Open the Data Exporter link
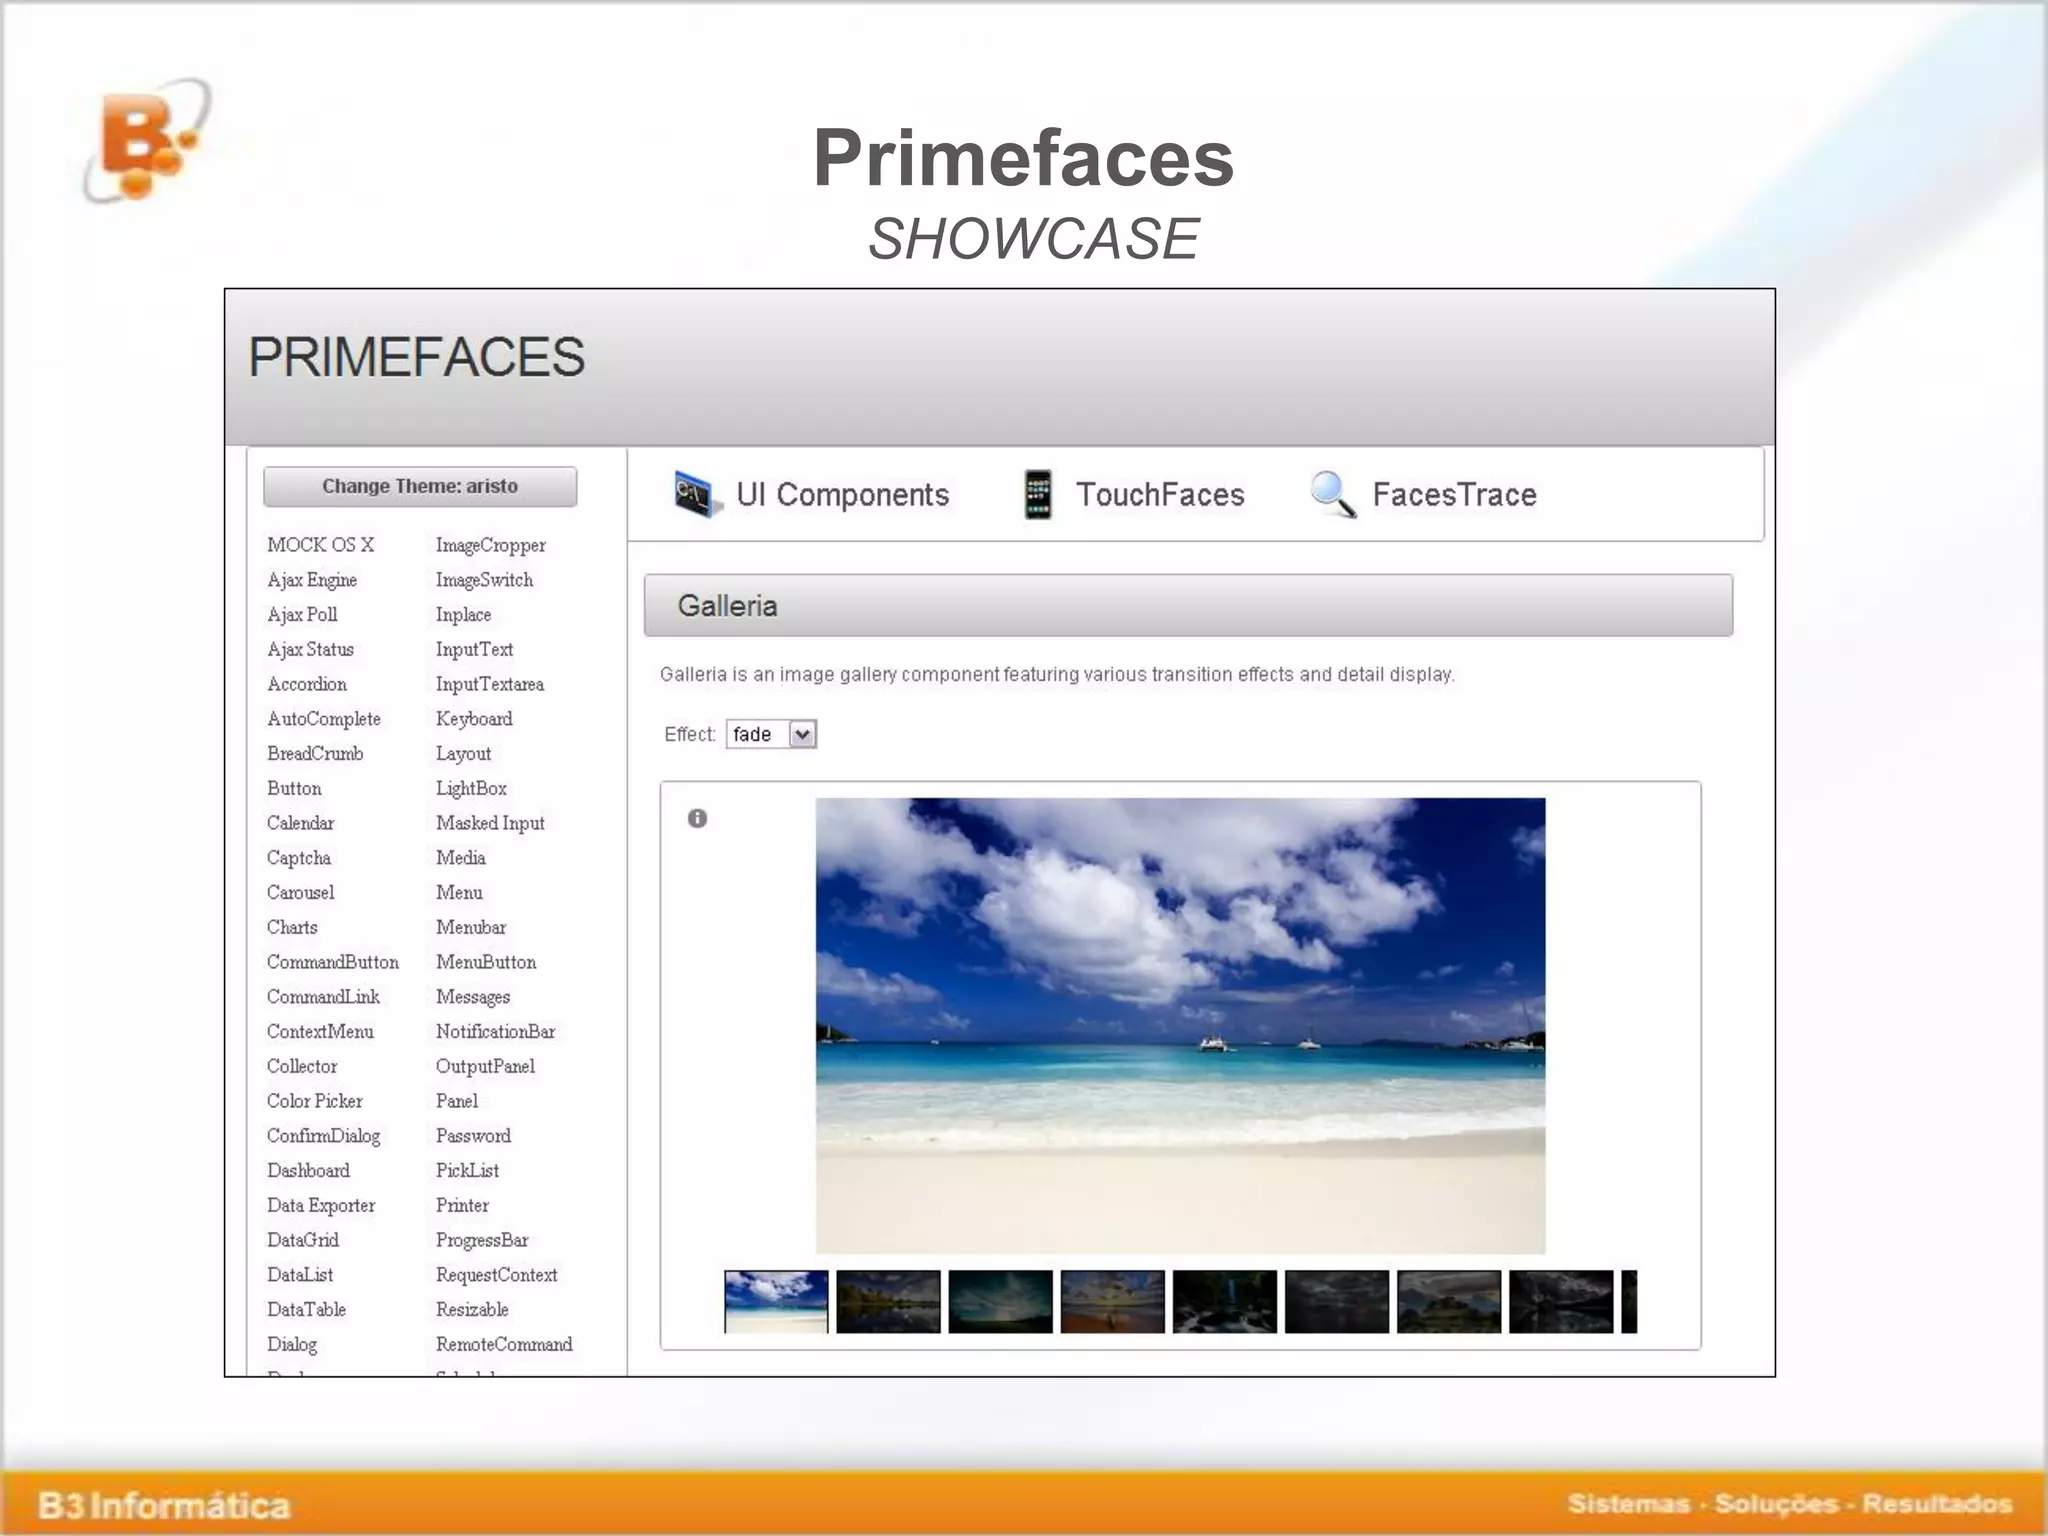Screen dimensions: 2048x1536 [x=321, y=1205]
